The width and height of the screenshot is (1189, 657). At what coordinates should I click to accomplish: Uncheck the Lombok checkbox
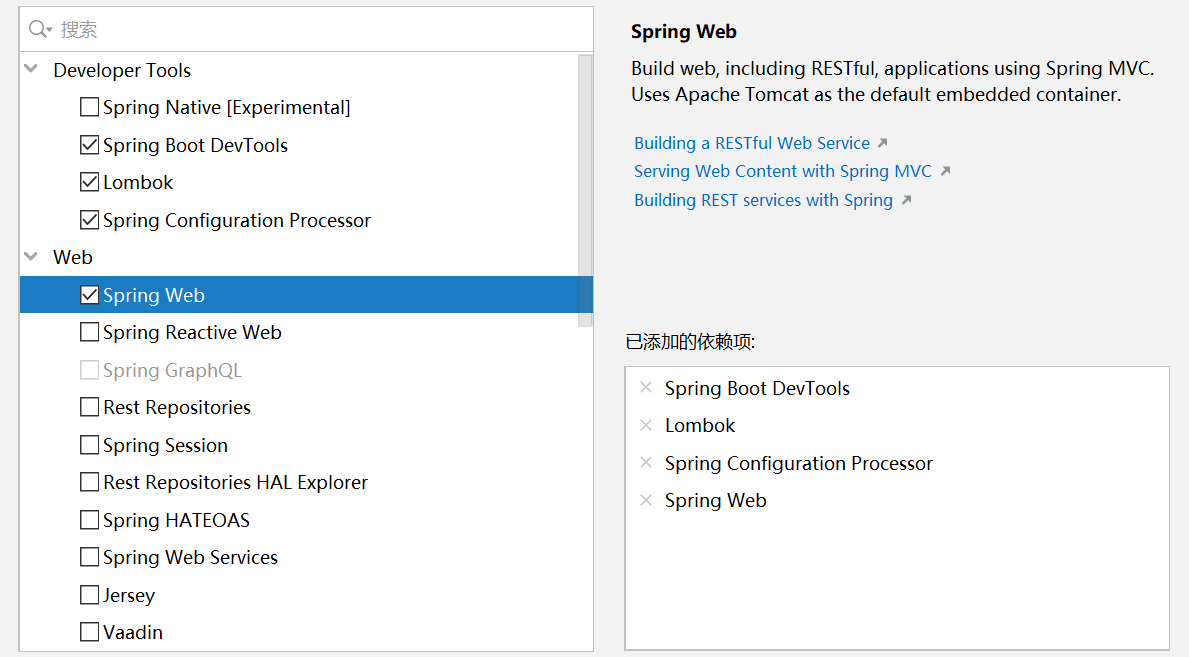89,182
